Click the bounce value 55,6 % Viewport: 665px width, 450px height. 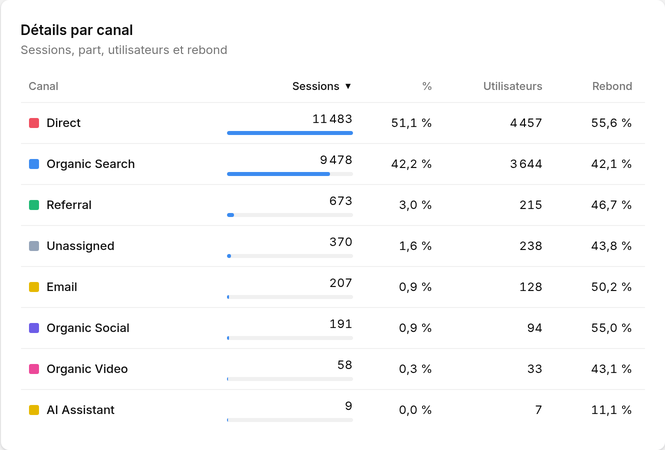pos(612,123)
